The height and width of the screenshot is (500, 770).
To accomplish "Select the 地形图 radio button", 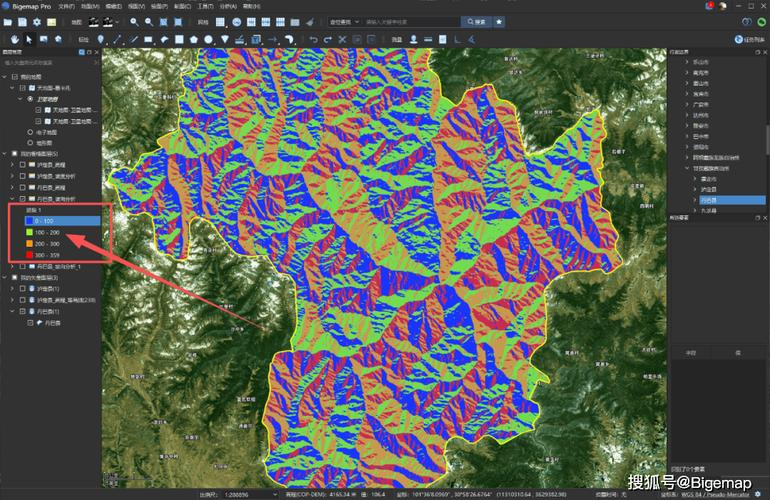I will click(30, 143).
